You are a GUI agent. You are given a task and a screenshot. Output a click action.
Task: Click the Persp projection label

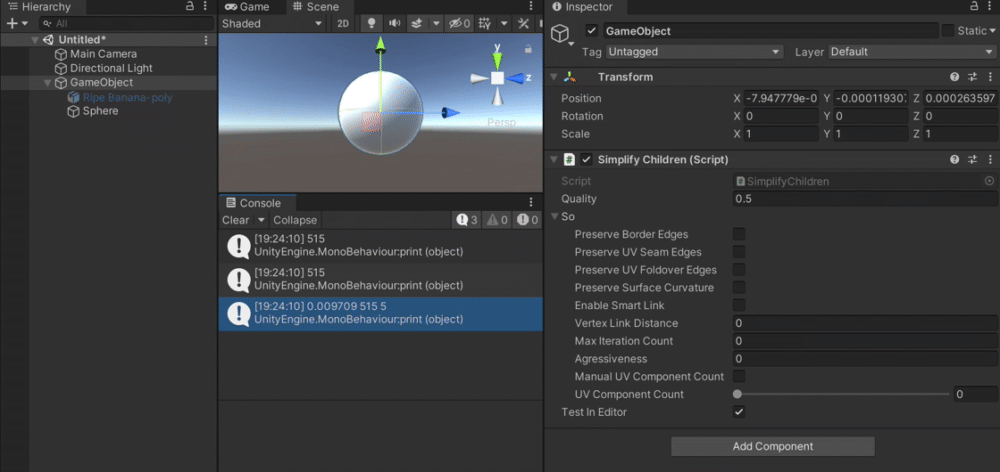pyautogui.click(x=501, y=122)
